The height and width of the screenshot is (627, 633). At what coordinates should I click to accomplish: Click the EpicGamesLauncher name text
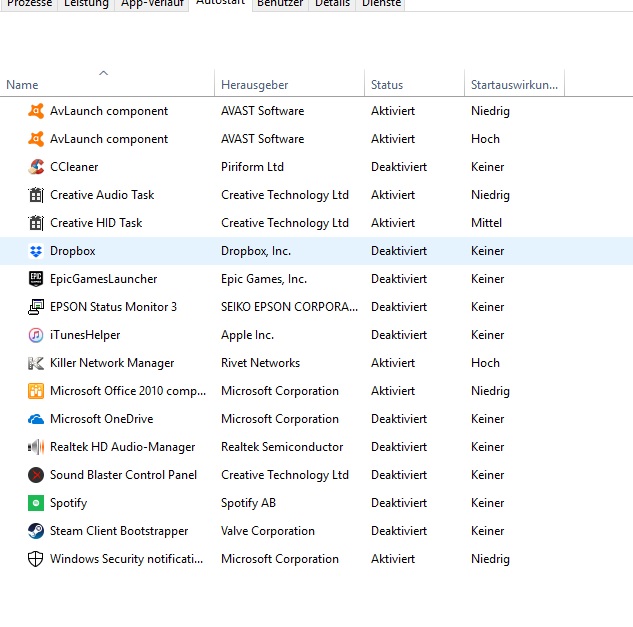point(103,279)
